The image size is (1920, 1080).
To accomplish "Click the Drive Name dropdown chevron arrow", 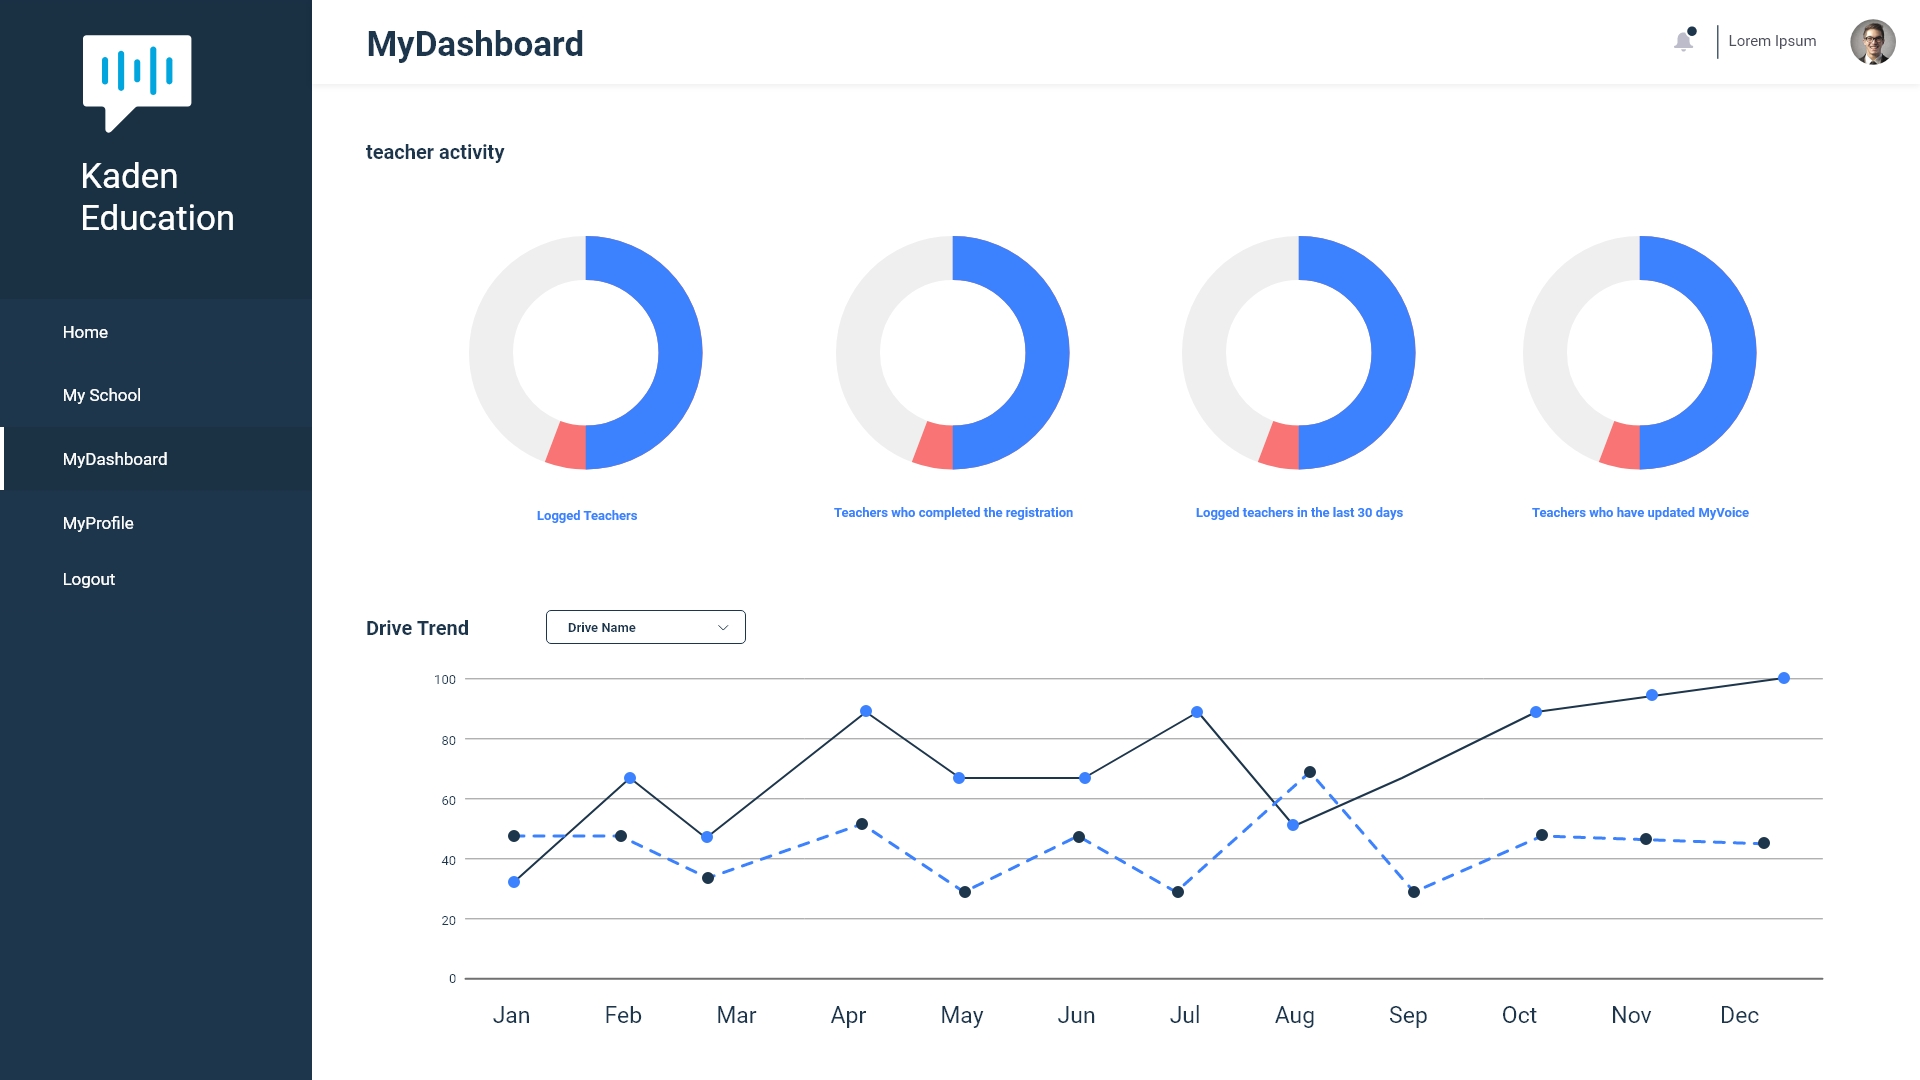I will (723, 627).
